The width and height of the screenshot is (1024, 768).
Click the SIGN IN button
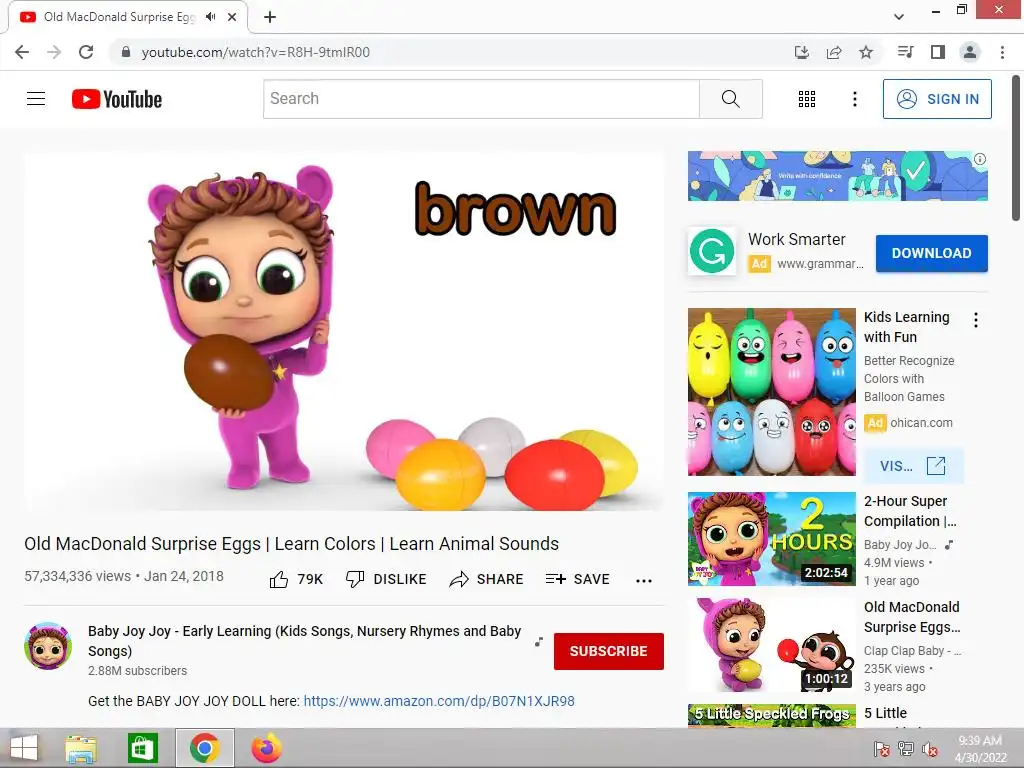[x=937, y=99]
